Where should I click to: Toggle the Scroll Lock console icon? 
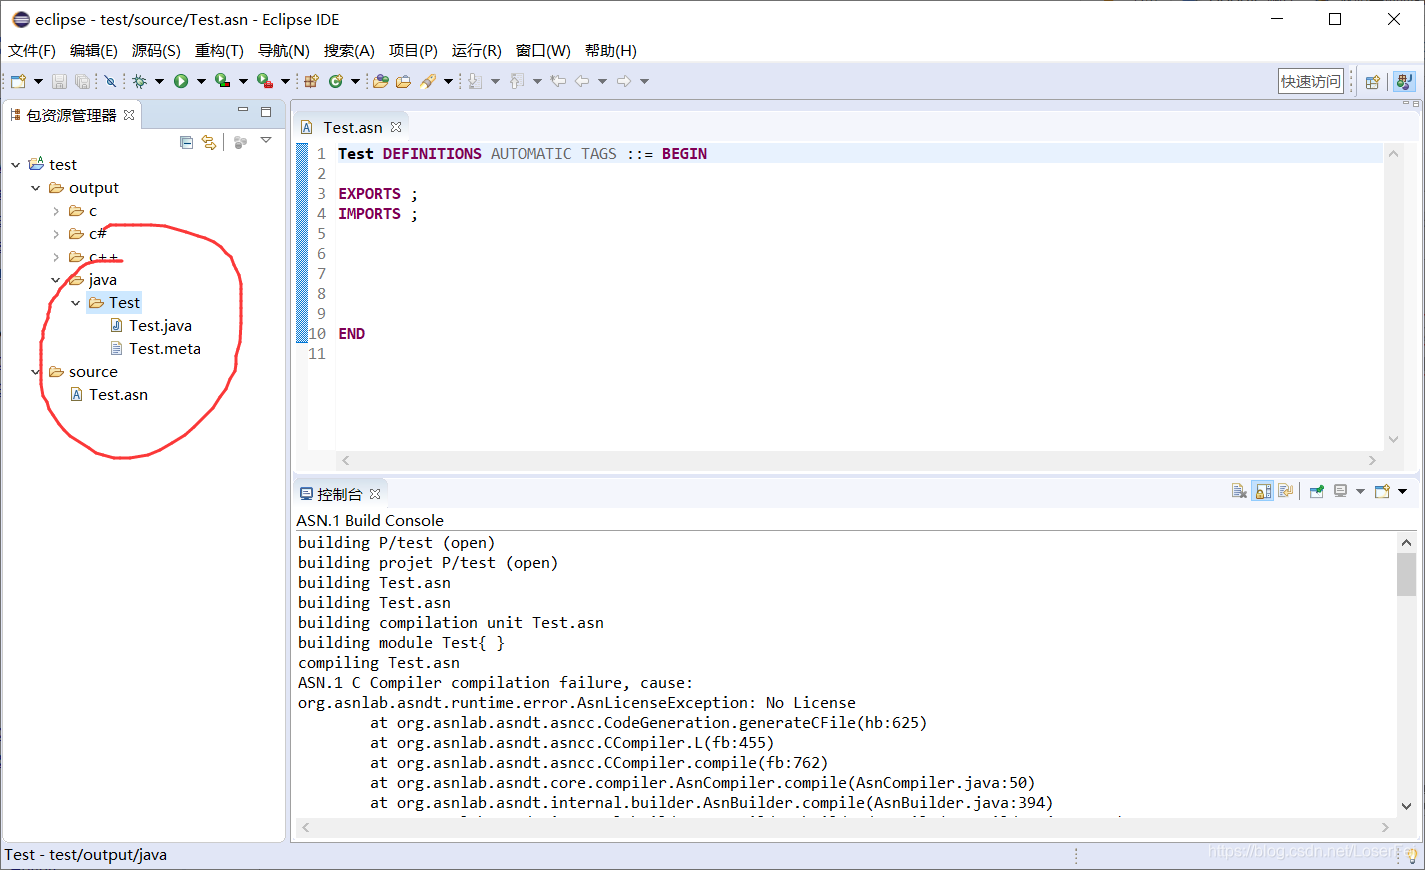(1263, 491)
